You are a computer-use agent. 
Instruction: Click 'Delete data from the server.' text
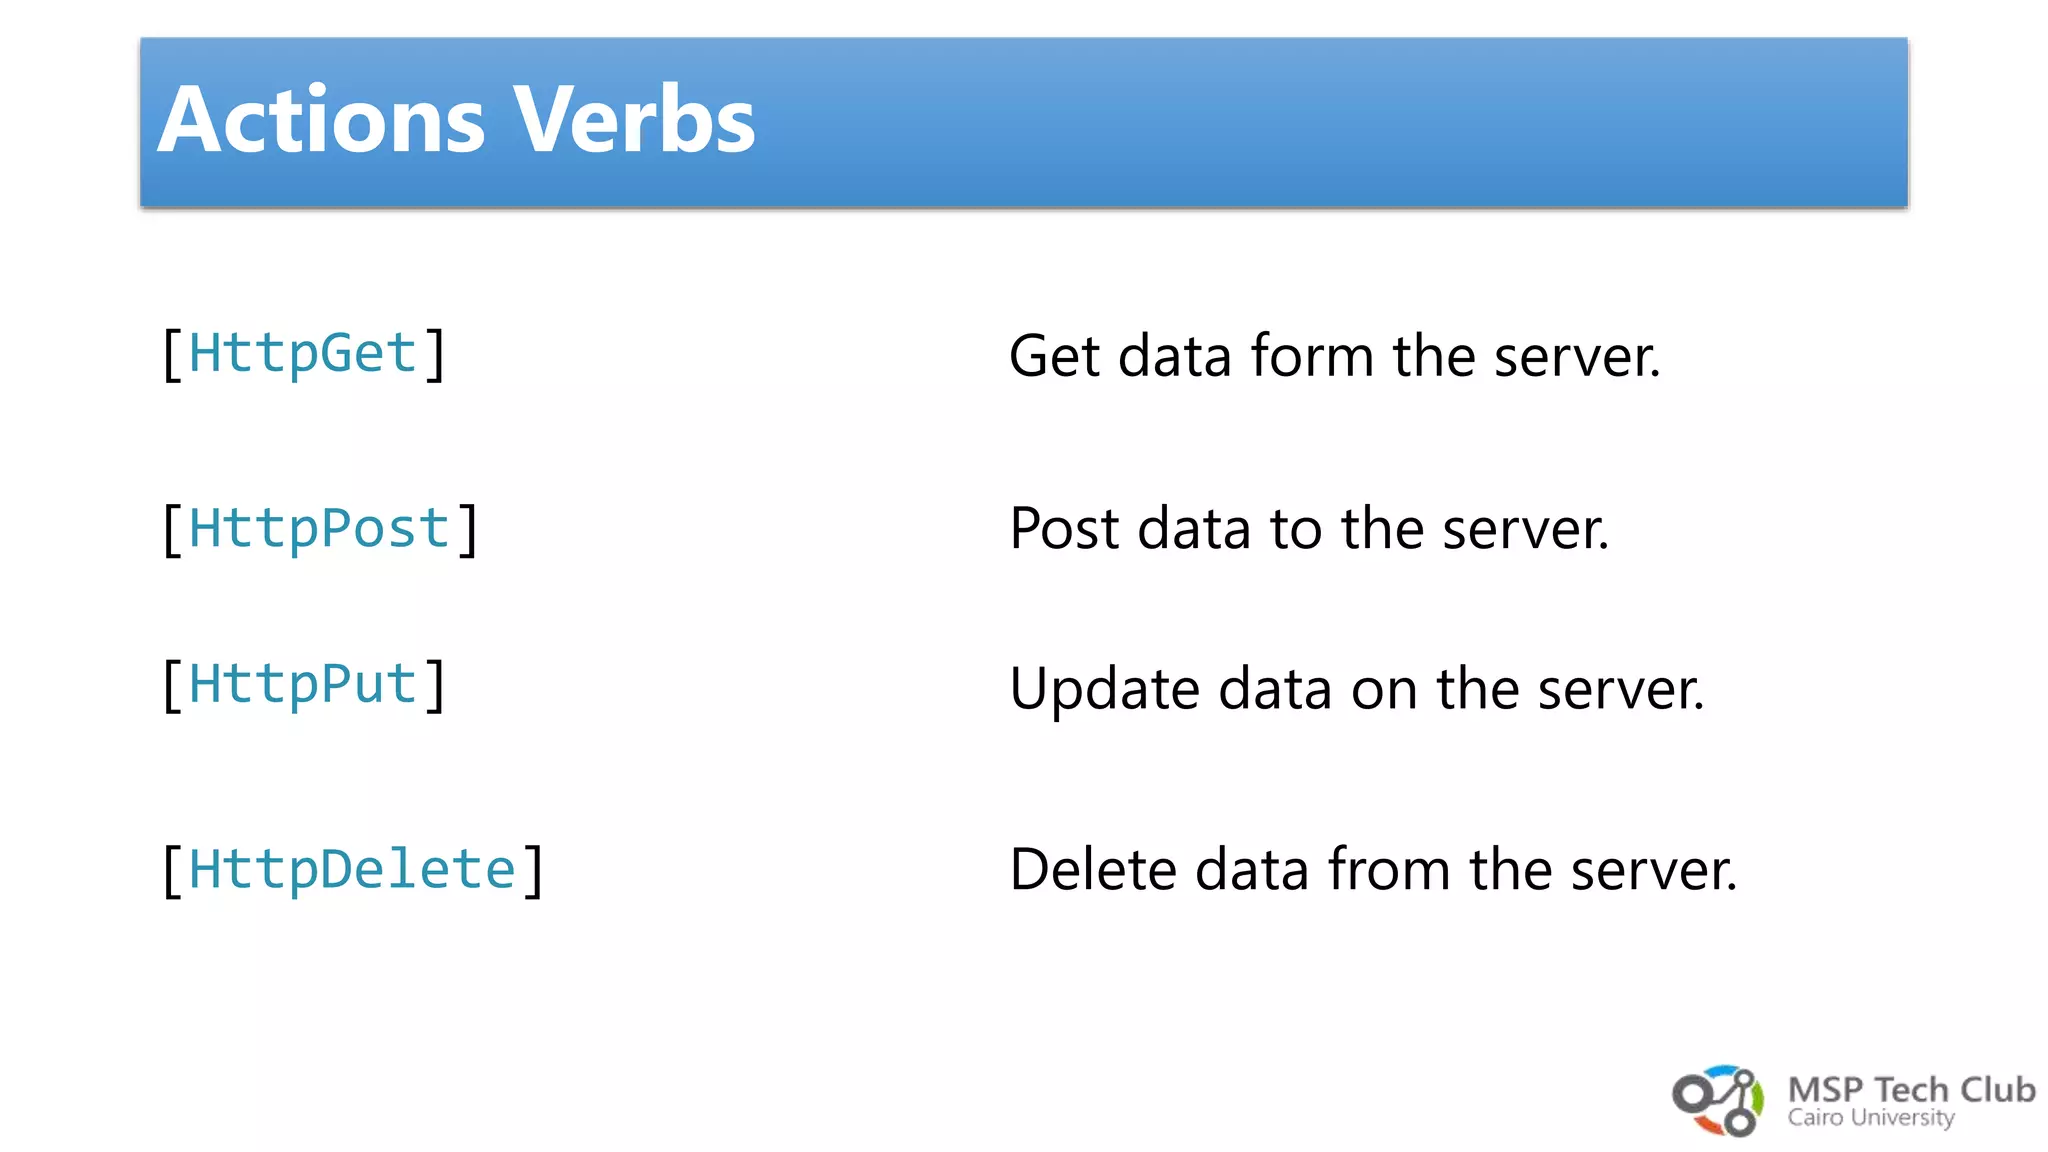coord(1373,869)
